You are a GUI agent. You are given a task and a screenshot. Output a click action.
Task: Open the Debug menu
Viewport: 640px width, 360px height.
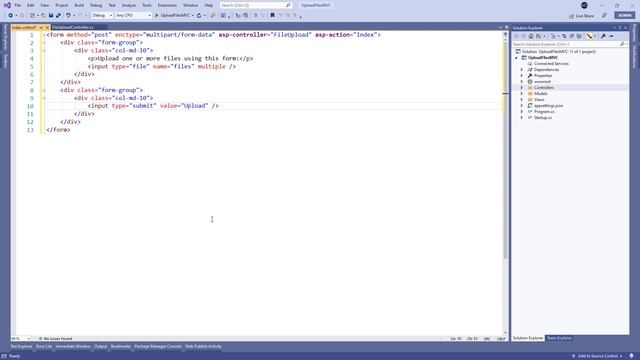(x=96, y=5)
